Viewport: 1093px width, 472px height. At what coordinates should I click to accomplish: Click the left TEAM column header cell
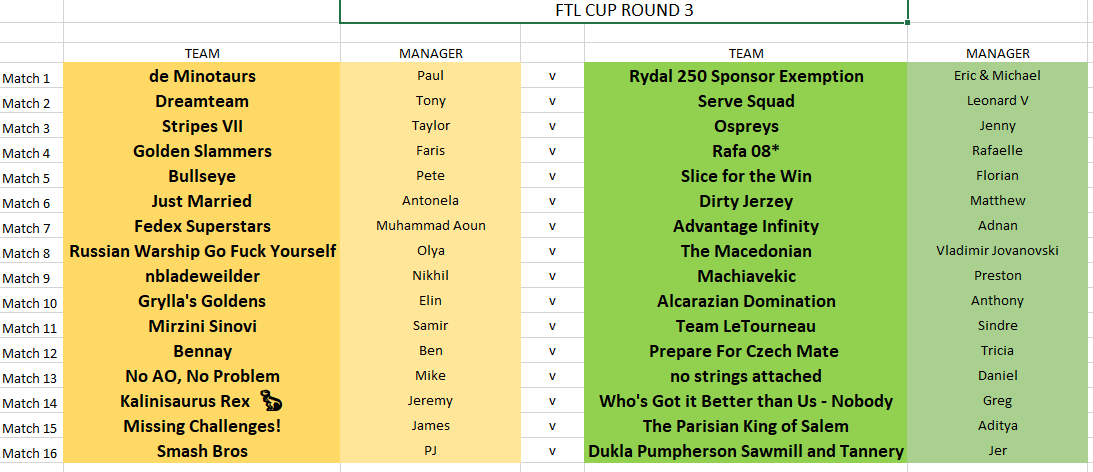click(202, 53)
